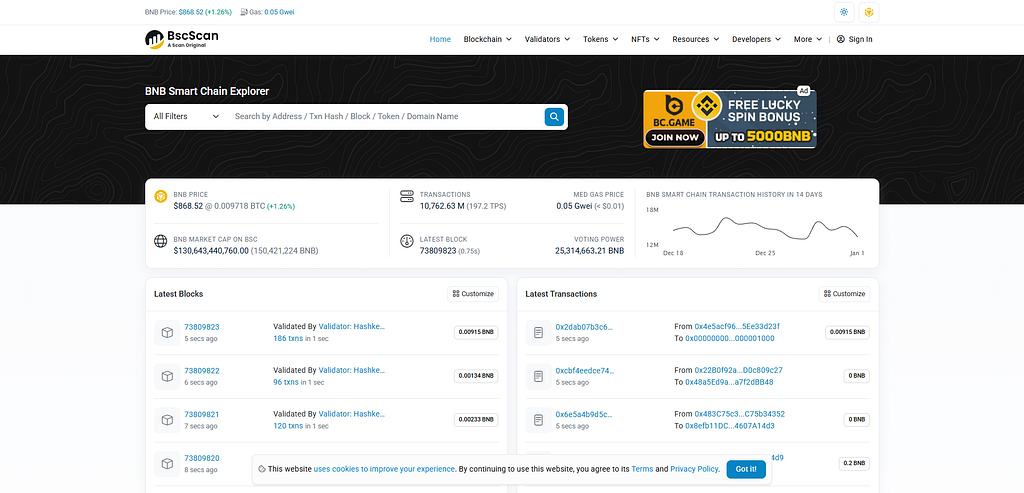The width and height of the screenshot is (1024, 493).
Task: Click the BNB coin icon beside BNB Price
Action: point(161,196)
